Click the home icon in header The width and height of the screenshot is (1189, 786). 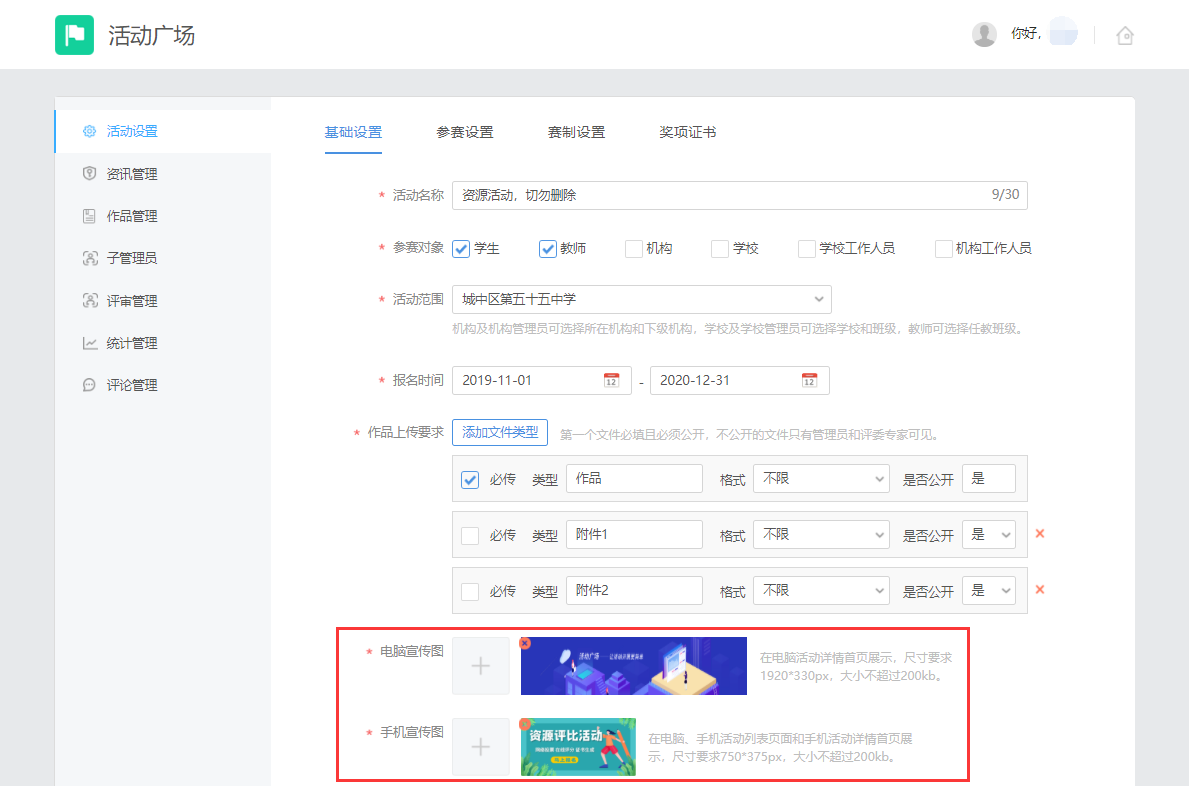coord(1125,36)
